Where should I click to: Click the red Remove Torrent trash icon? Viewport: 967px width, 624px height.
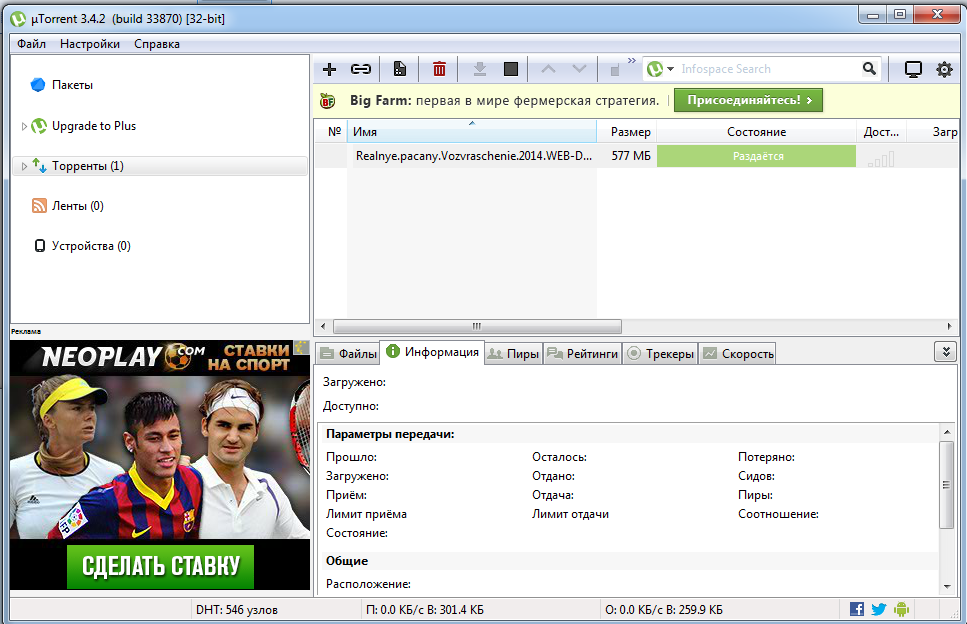(439, 69)
